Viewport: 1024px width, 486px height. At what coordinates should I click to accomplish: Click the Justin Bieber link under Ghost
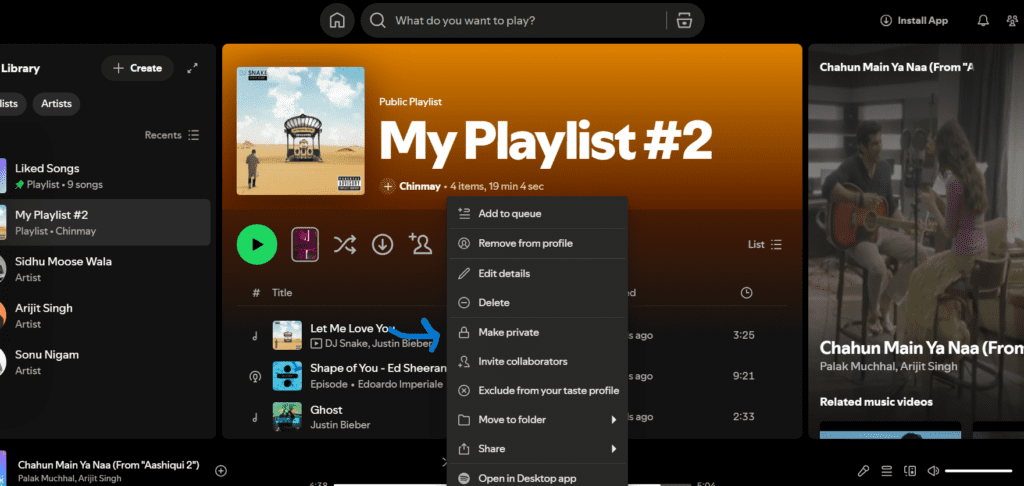point(340,425)
